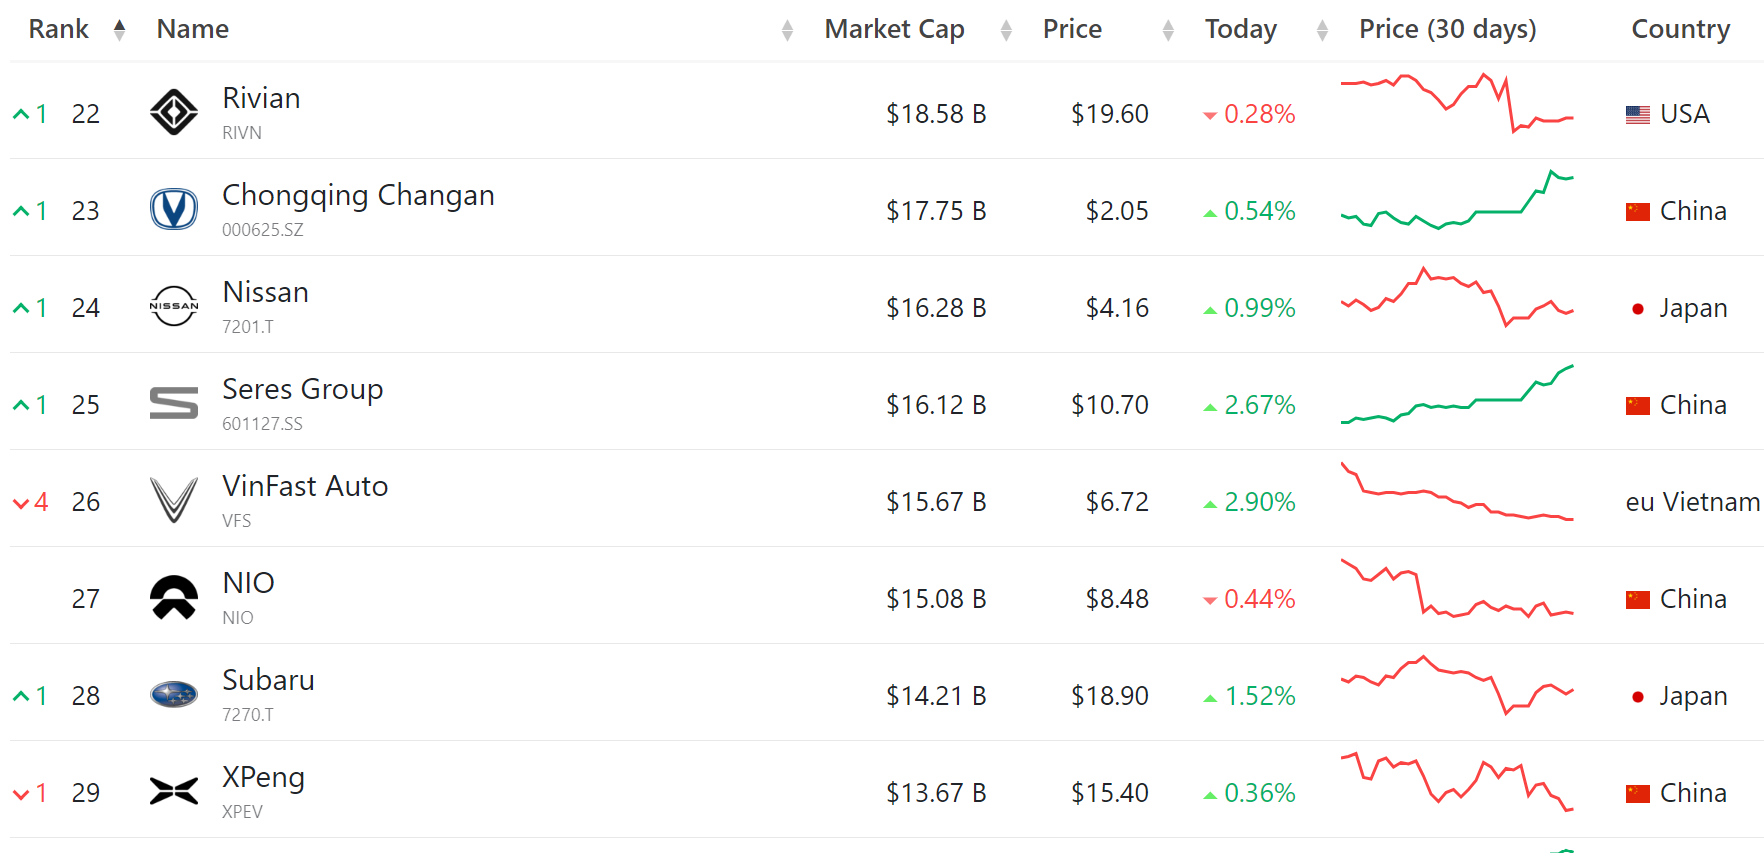Open the VinFast Auto company link

[x=305, y=486]
